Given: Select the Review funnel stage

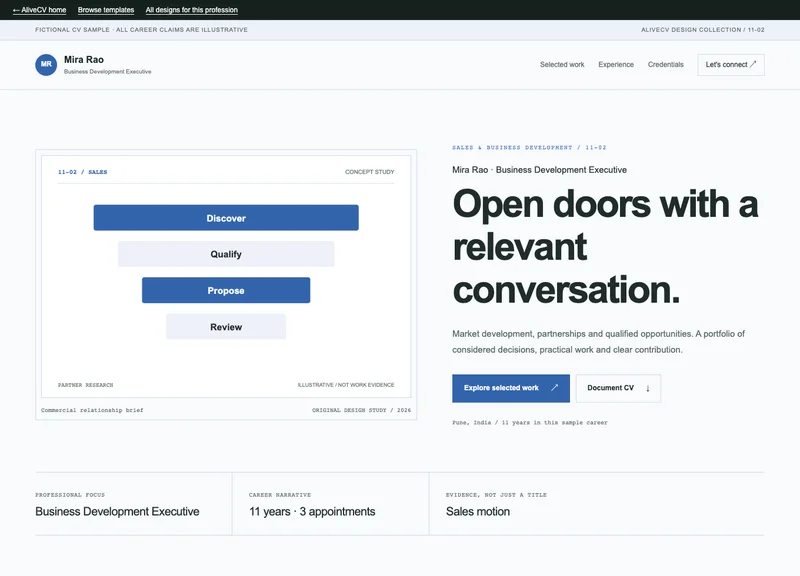Looking at the screenshot, I should [x=226, y=327].
